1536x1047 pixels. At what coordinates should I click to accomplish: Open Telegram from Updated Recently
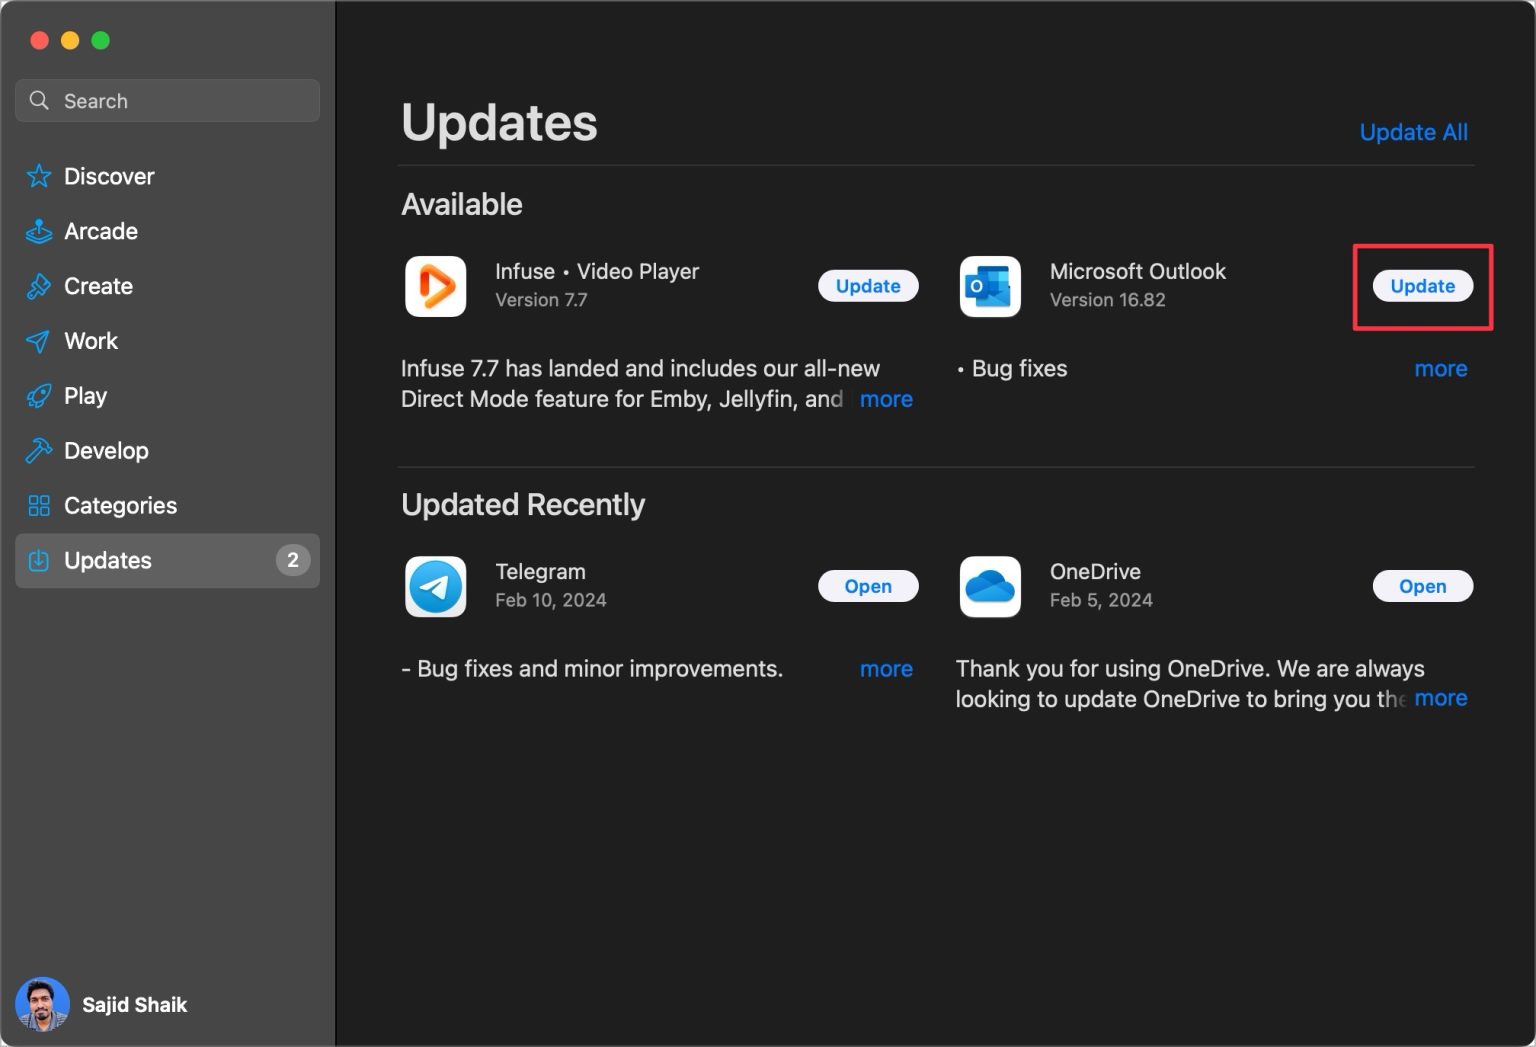point(867,585)
